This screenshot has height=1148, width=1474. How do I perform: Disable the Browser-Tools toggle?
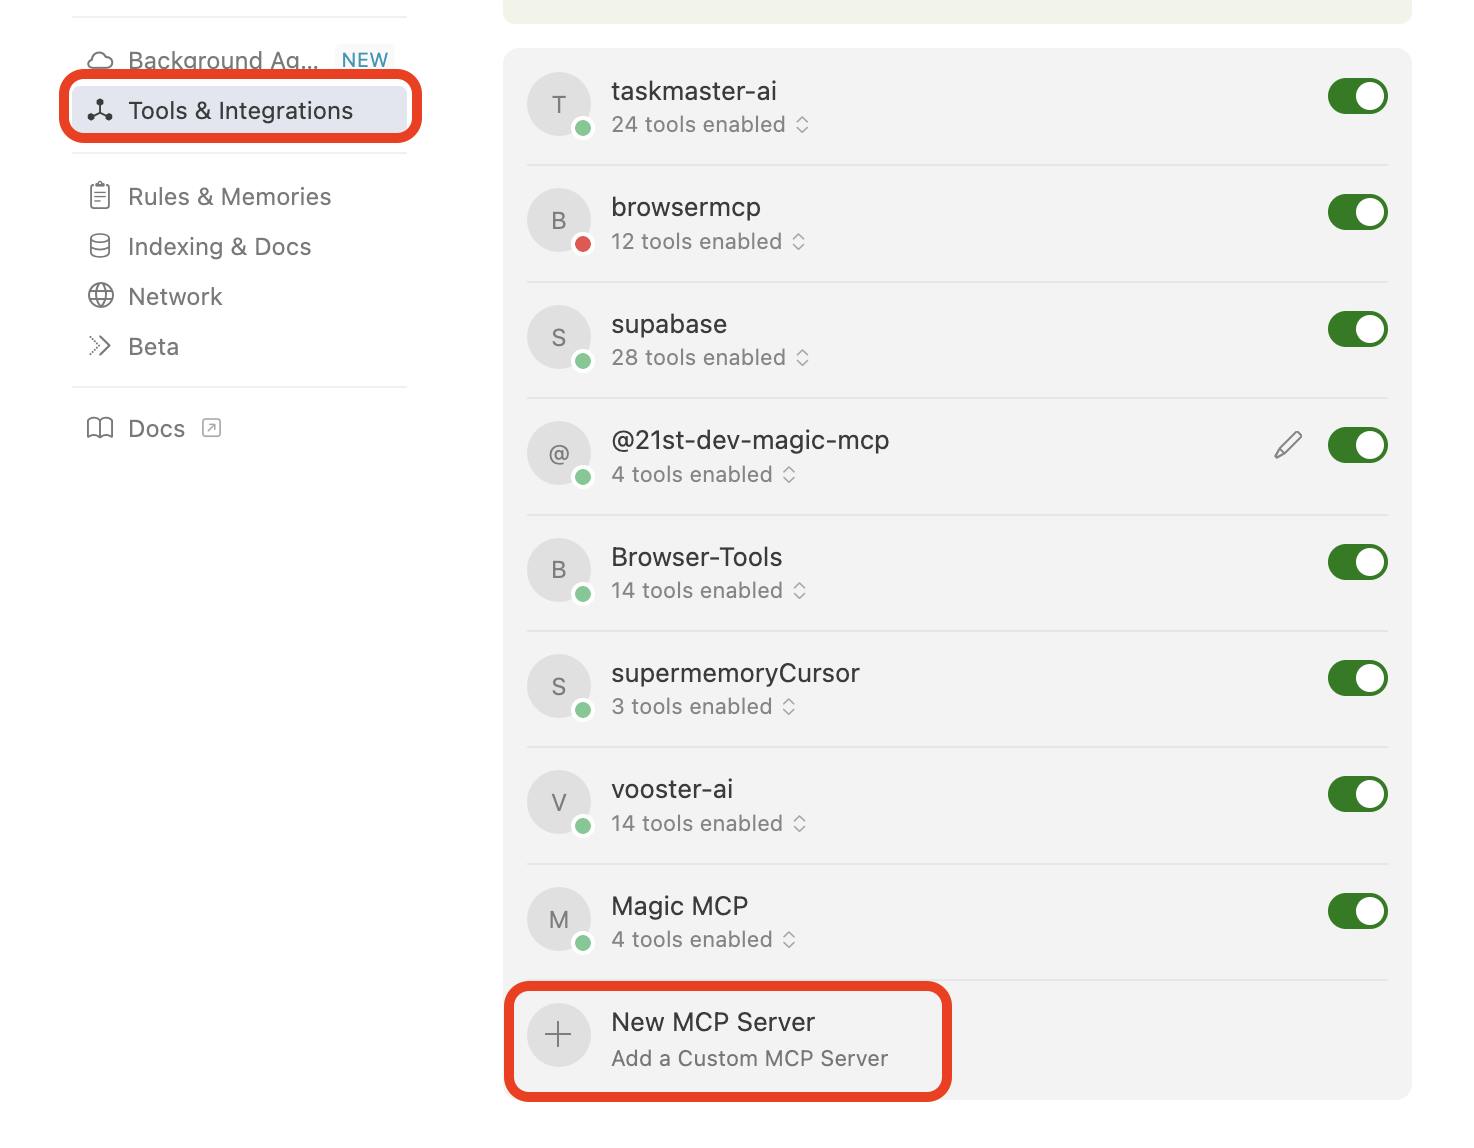[x=1357, y=562]
